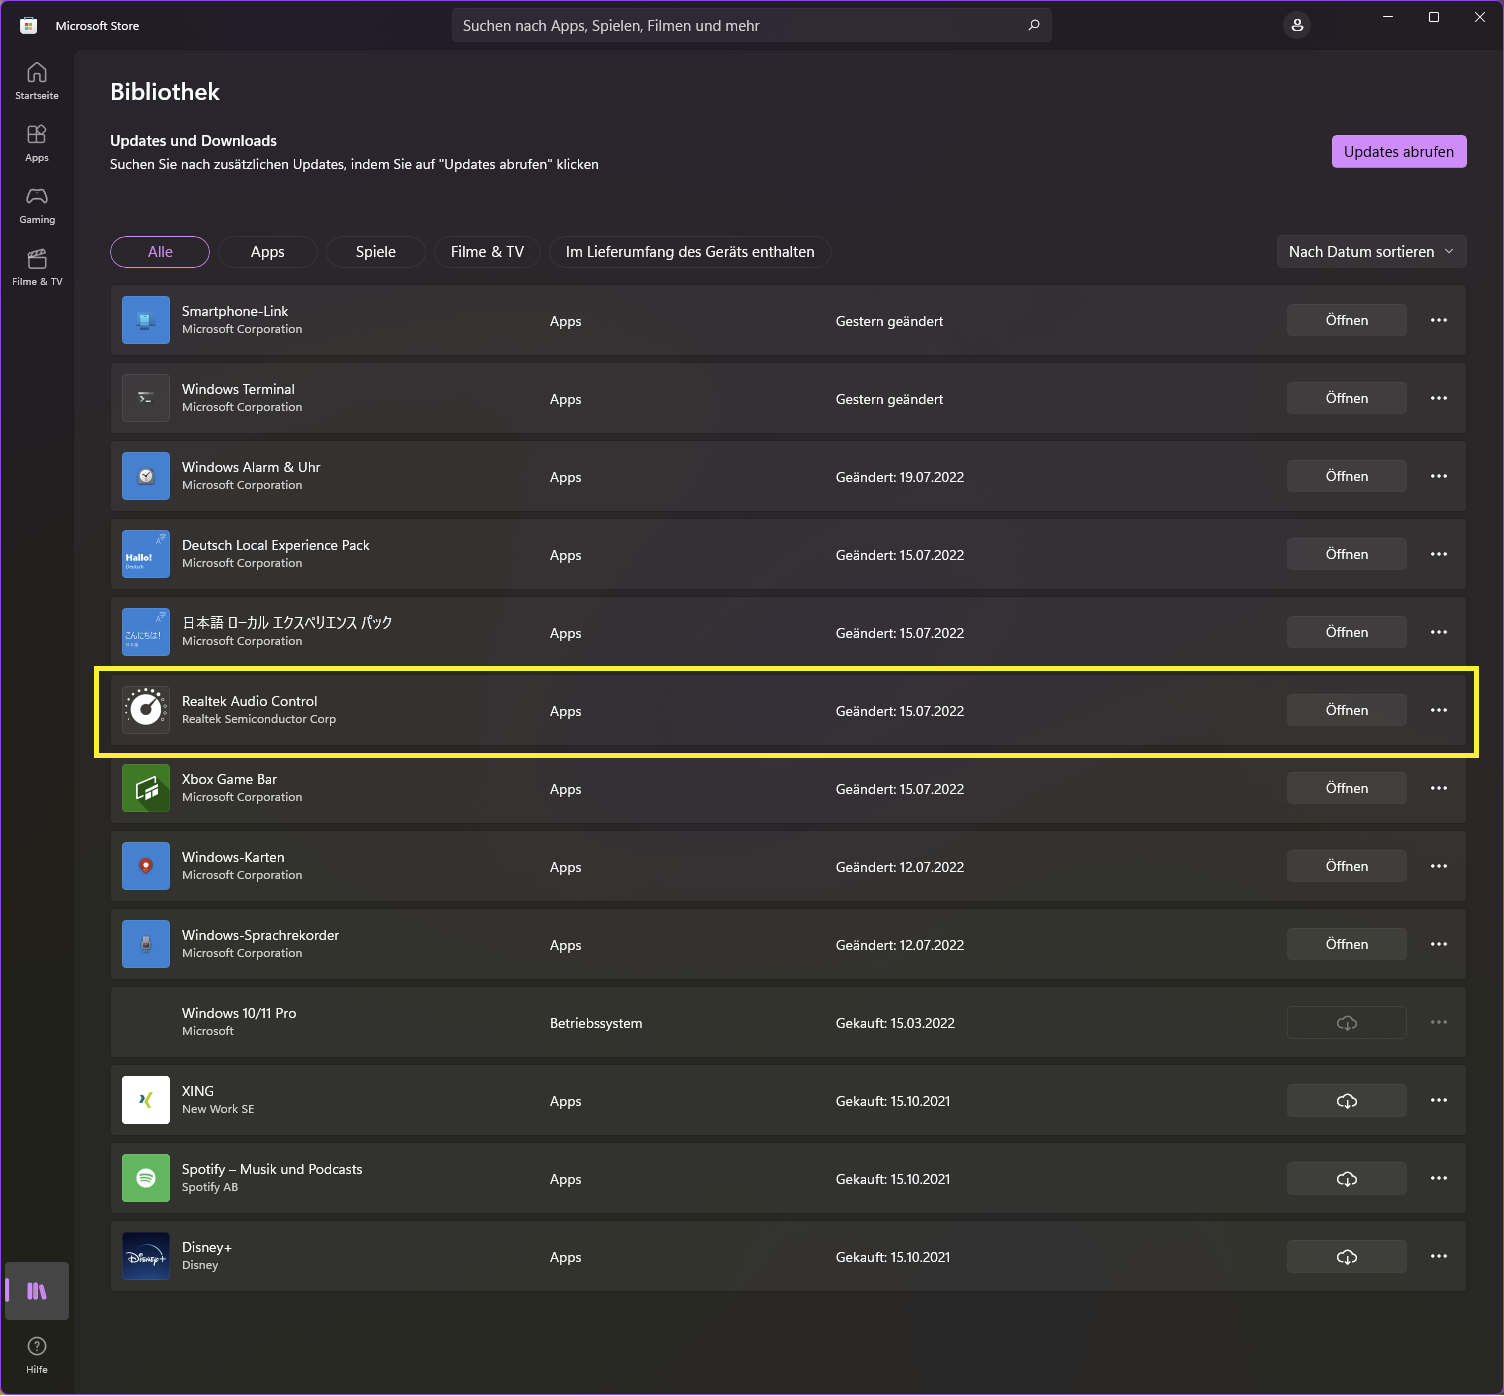Switch to Im Lieferumfang des Geräts enthalten
1504x1396 pixels.
pos(690,252)
